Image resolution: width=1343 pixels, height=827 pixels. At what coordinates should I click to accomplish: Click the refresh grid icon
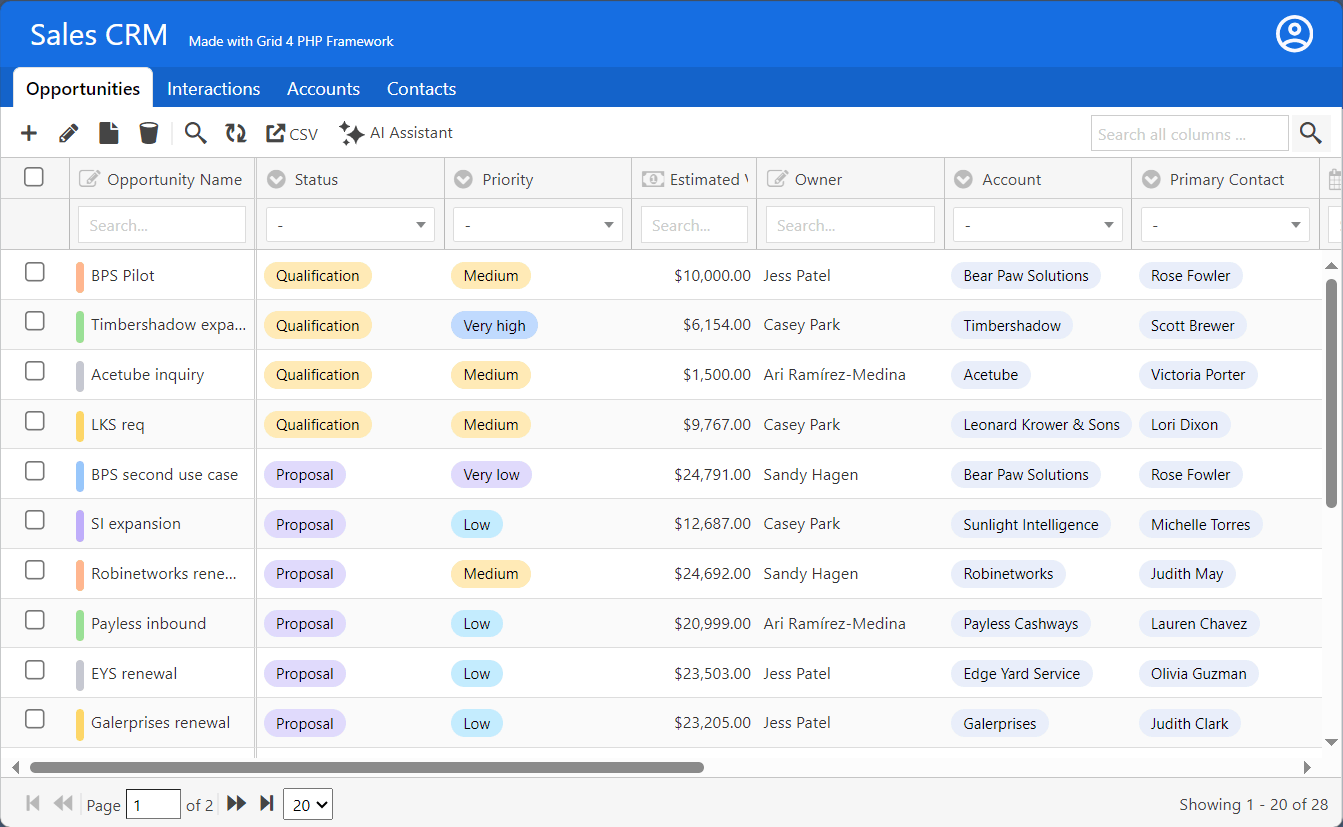[x=236, y=133]
